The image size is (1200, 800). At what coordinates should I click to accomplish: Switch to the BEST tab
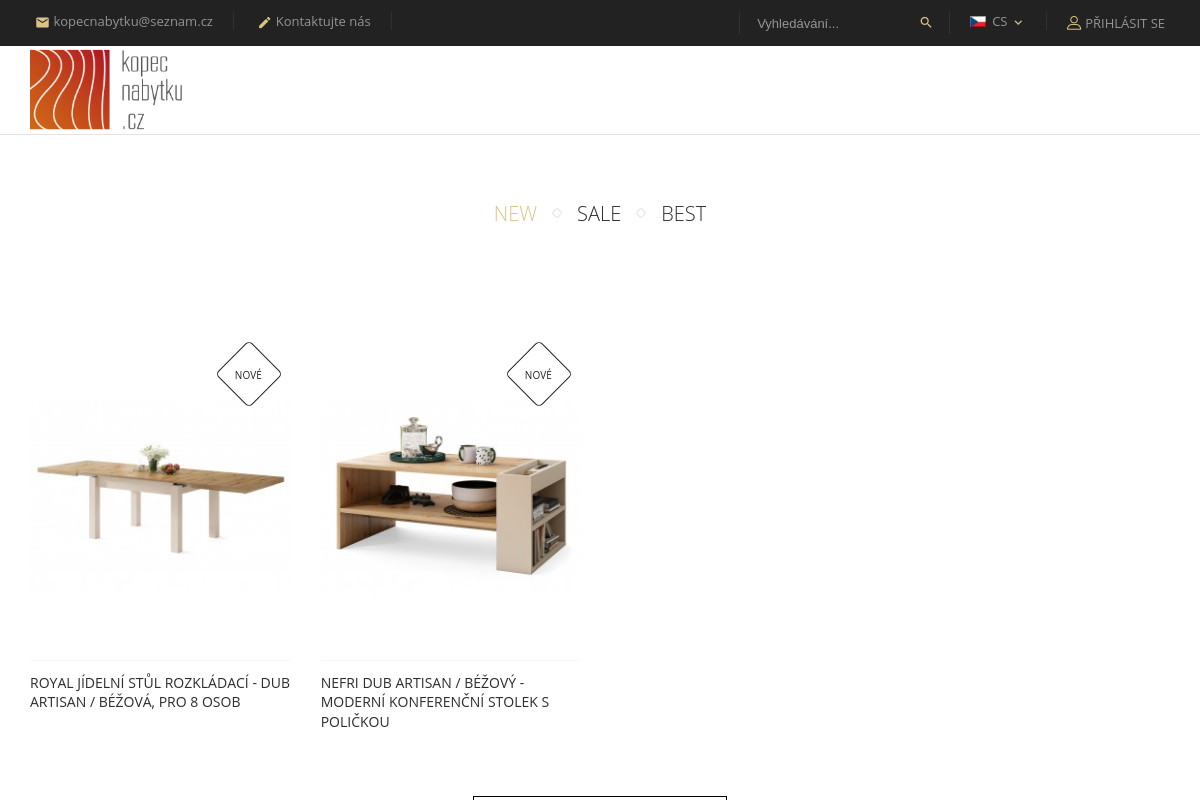[683, 213]
